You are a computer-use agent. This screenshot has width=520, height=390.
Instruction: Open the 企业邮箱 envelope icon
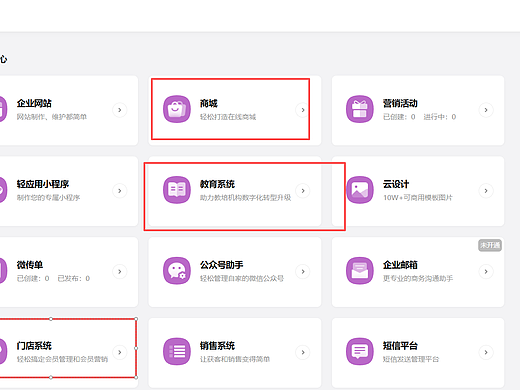tap(360, 271)
